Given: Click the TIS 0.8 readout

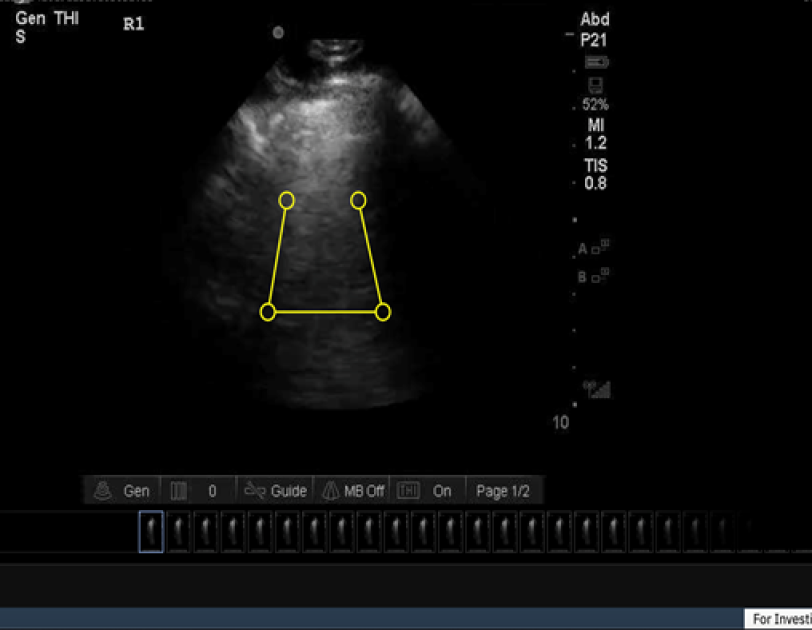Looking at the screenshot, I should tap(596, 174).
